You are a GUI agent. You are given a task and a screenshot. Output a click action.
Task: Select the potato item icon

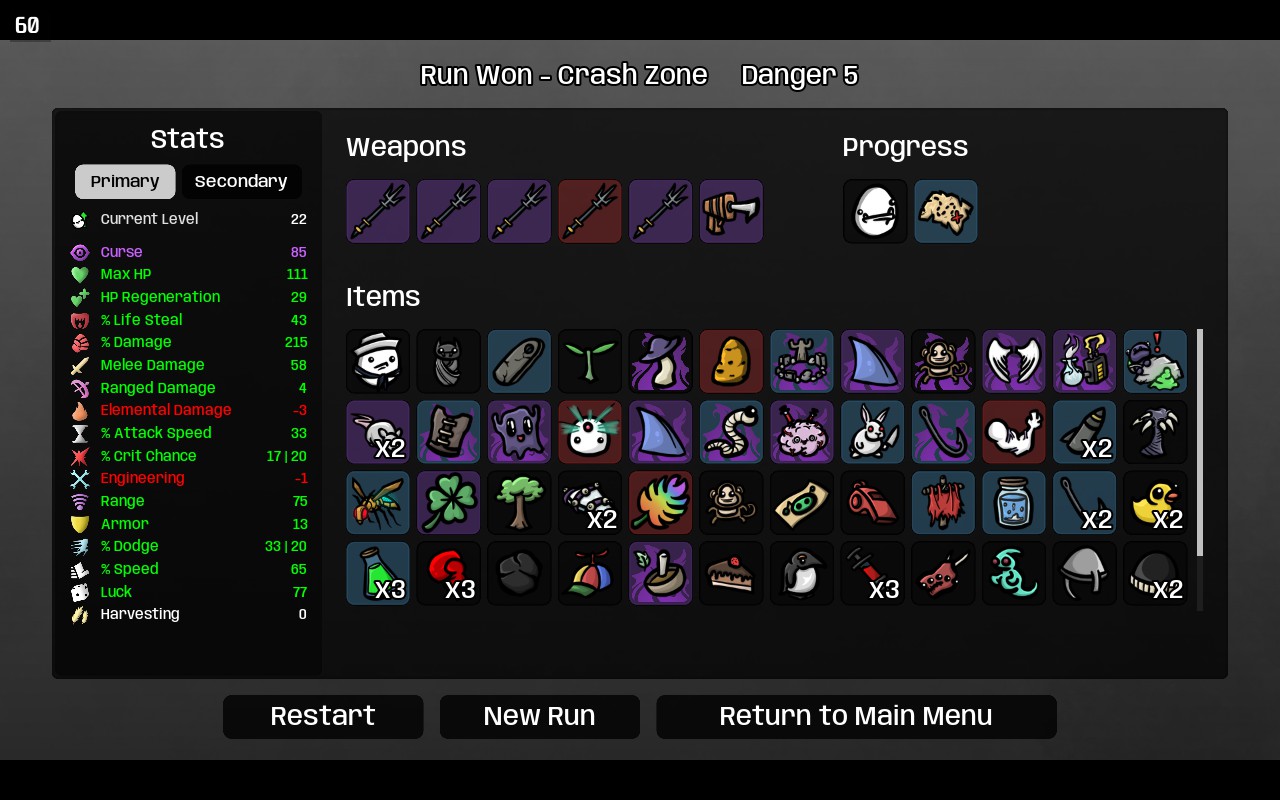click(731, 361)
